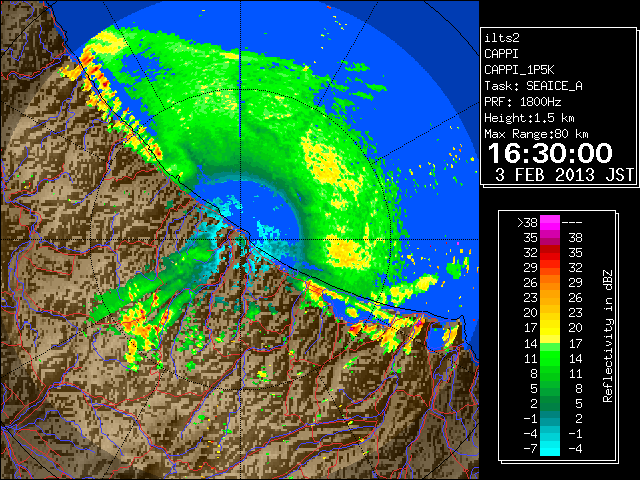Screen dimensions: 640x480
Task: Click the red 32 legend color
Action: click(x=550, y=253)
